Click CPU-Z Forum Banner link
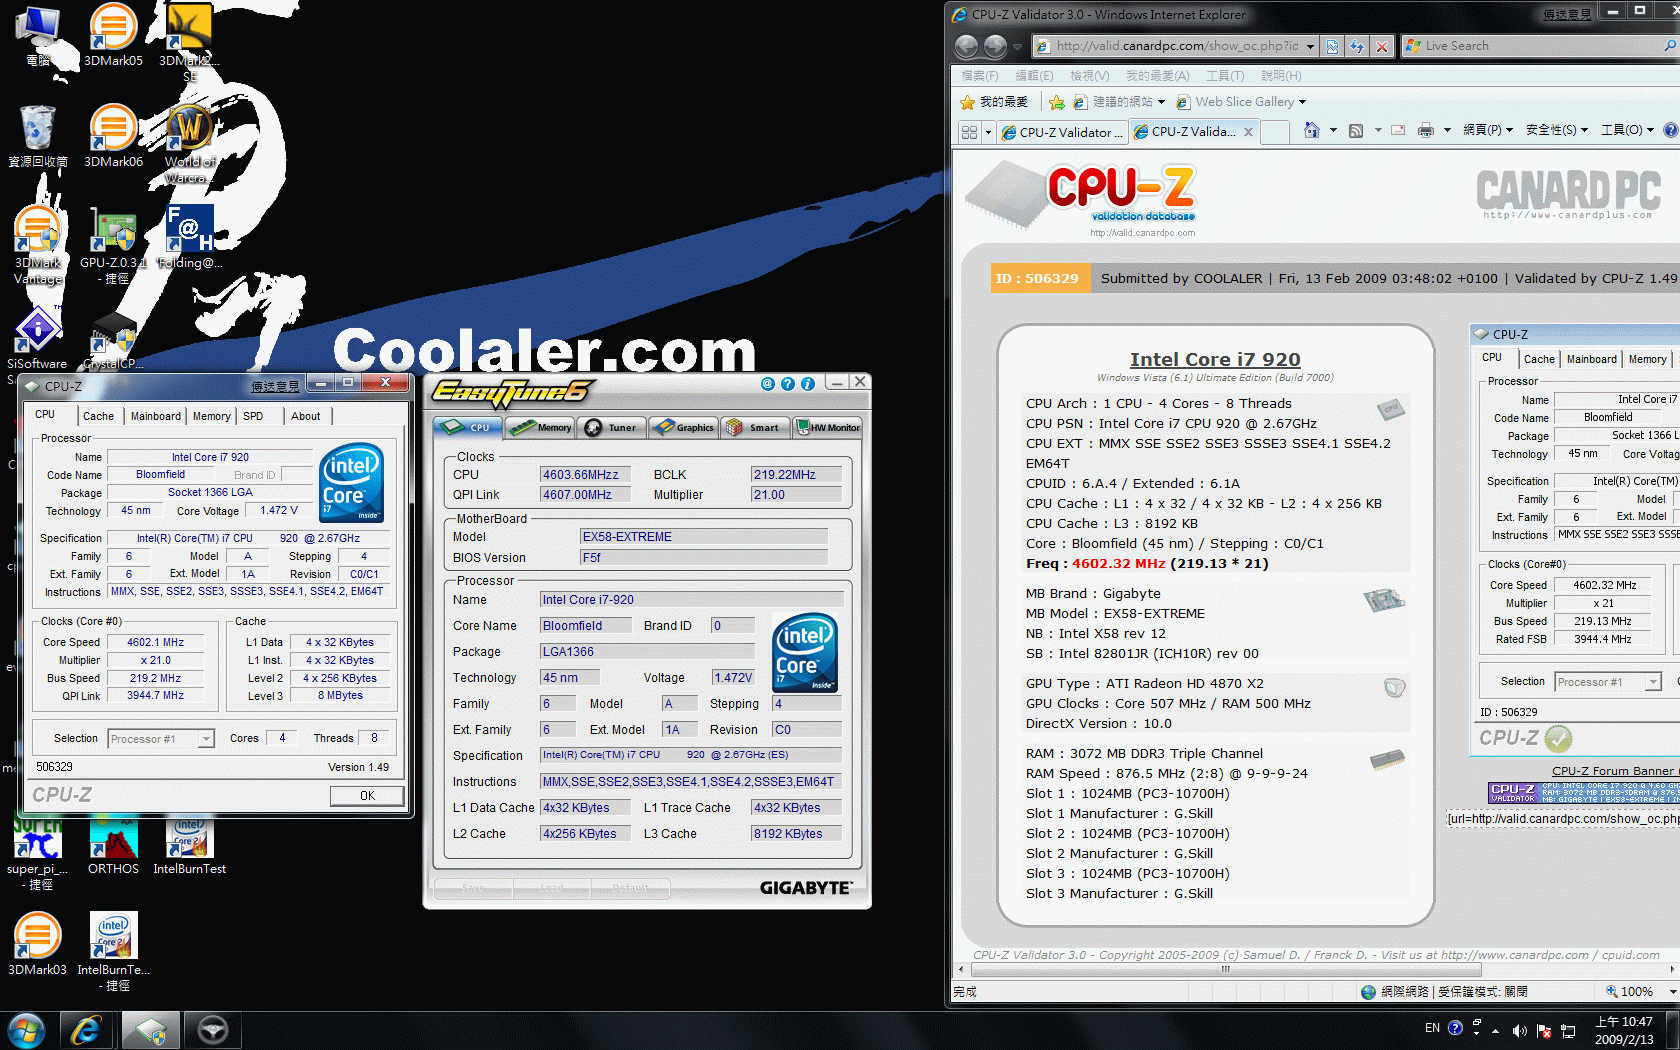 pos(1613,771)
